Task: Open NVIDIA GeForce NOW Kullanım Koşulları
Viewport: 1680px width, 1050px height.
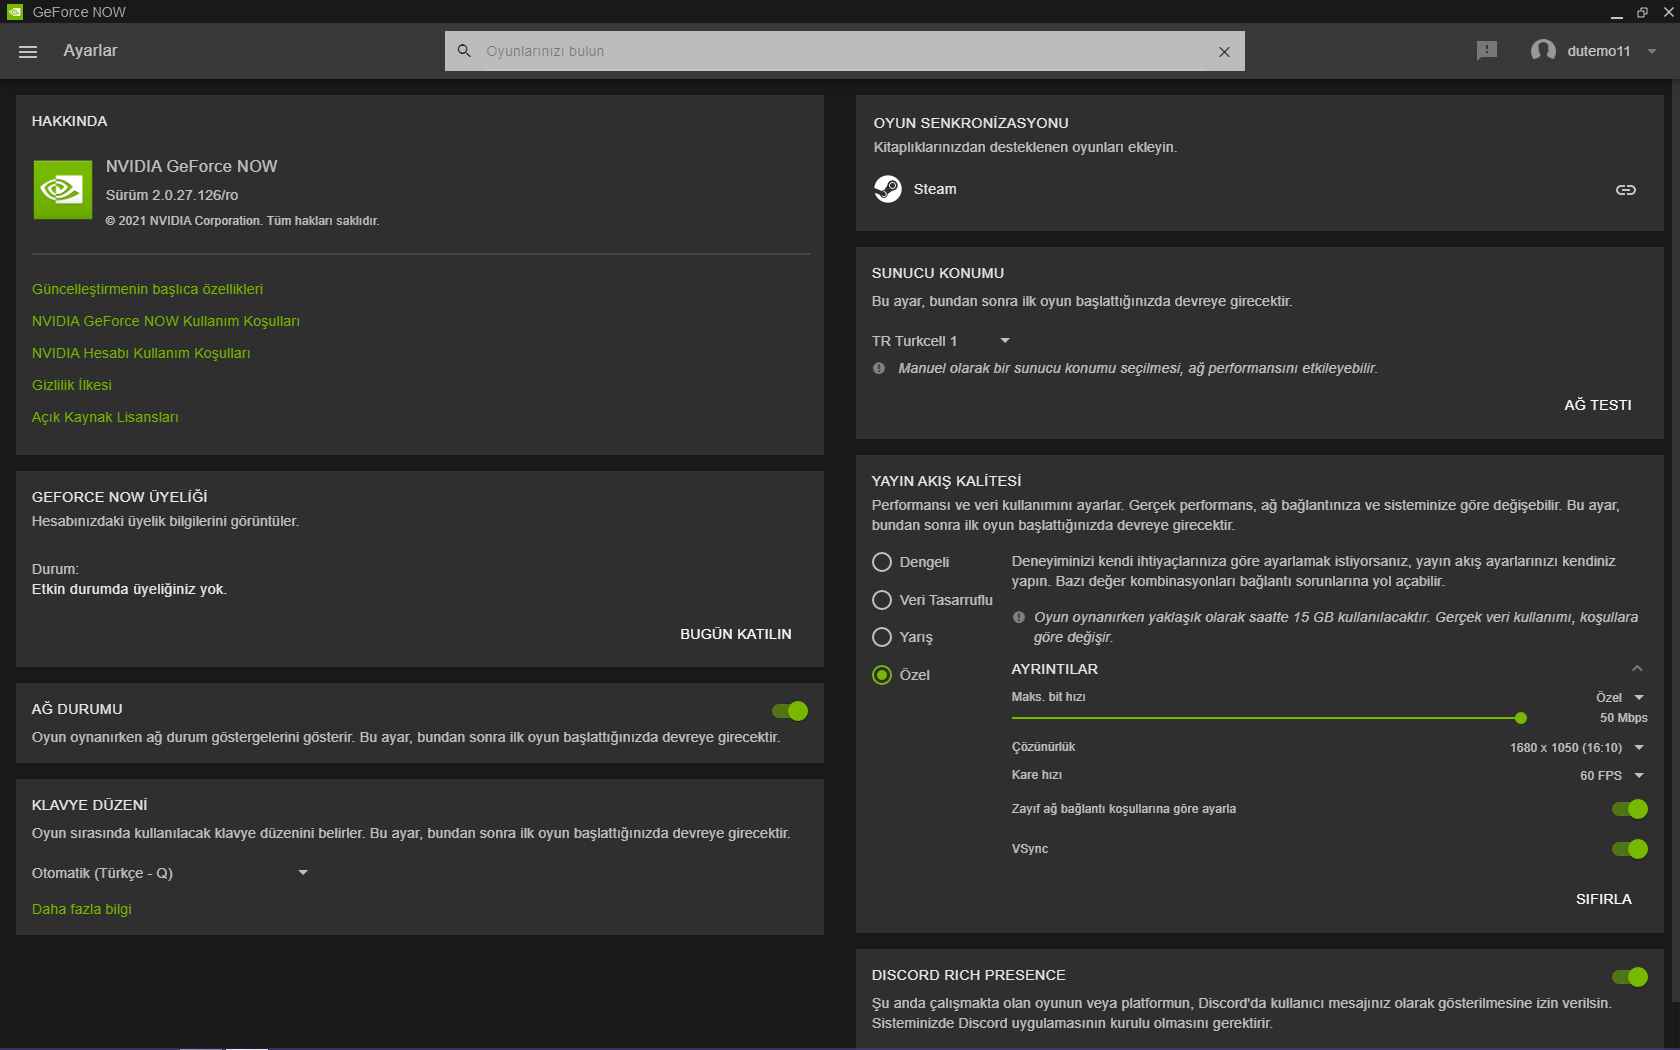Action: pyautogui.click(x=166, y=321)
